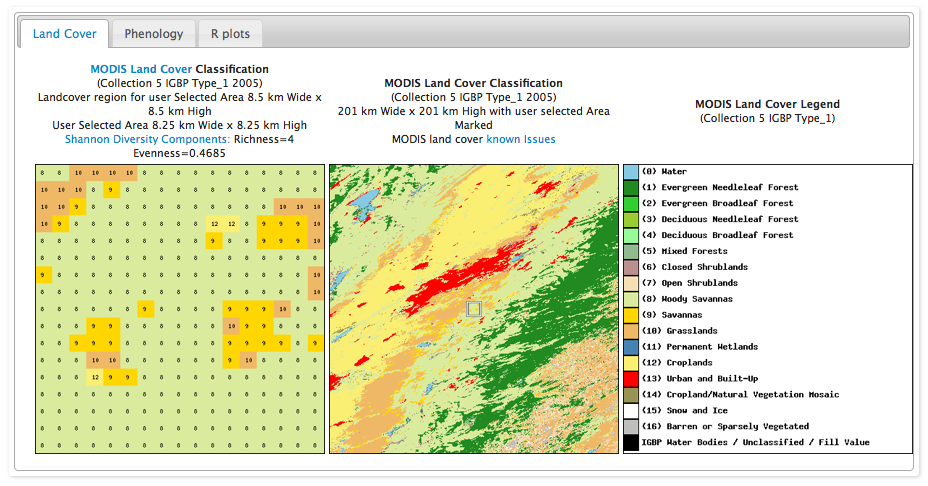
Task: Select the '(1) Evergreen Needleleaf Forest' label
Action: pyautogui.click(x=720, y=188)
